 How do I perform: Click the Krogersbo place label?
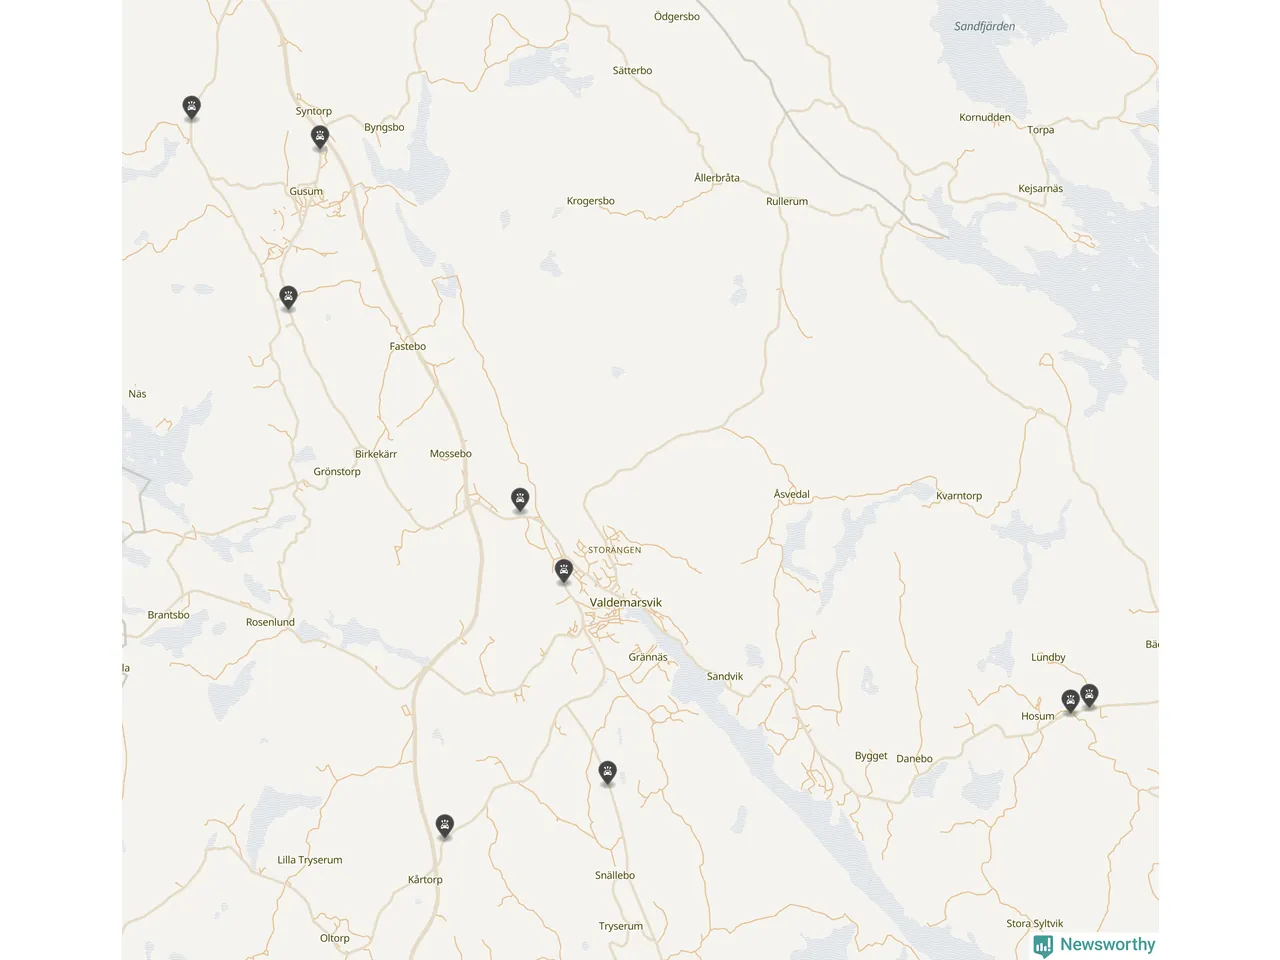tap(590, 201)
